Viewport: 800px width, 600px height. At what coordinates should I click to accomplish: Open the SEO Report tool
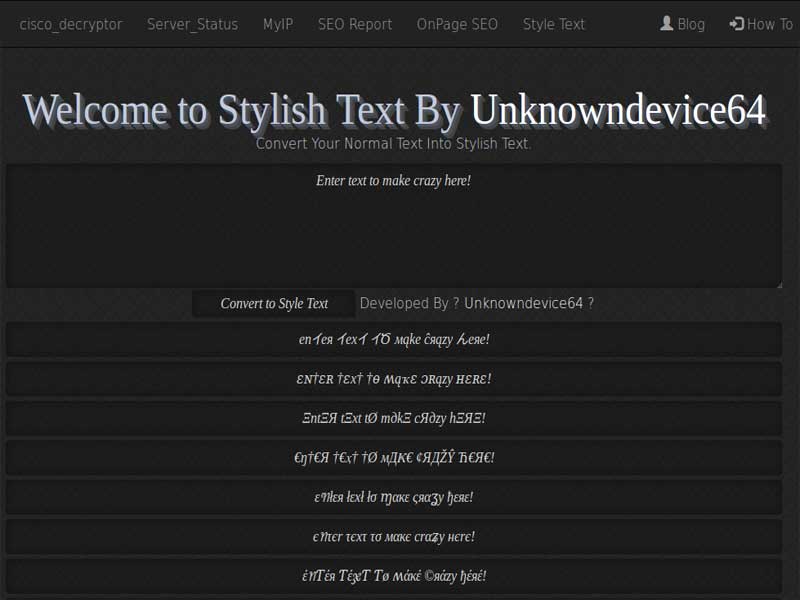click(354, 24)
